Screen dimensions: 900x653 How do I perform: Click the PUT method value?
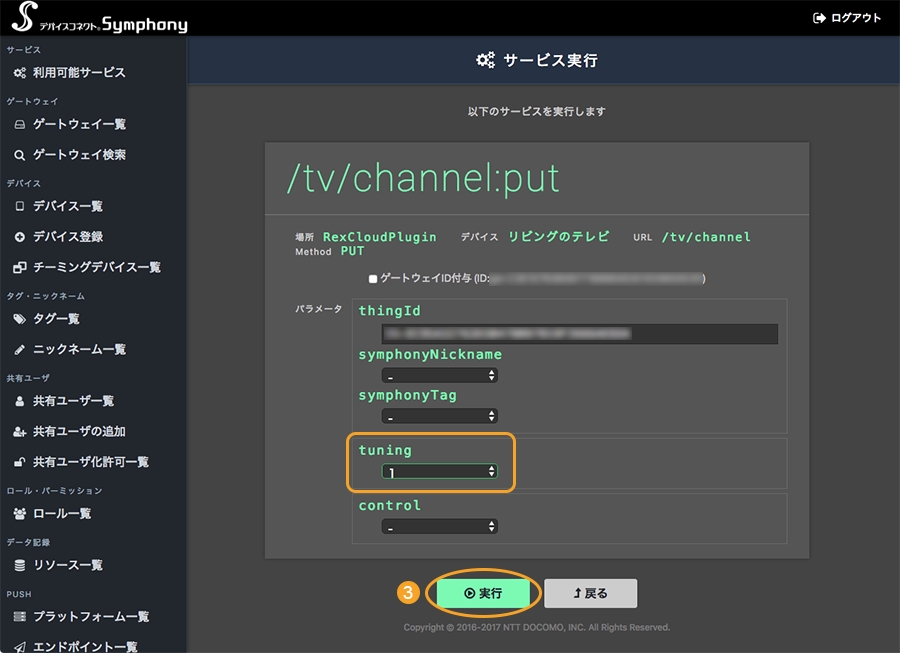pos(352,251)
